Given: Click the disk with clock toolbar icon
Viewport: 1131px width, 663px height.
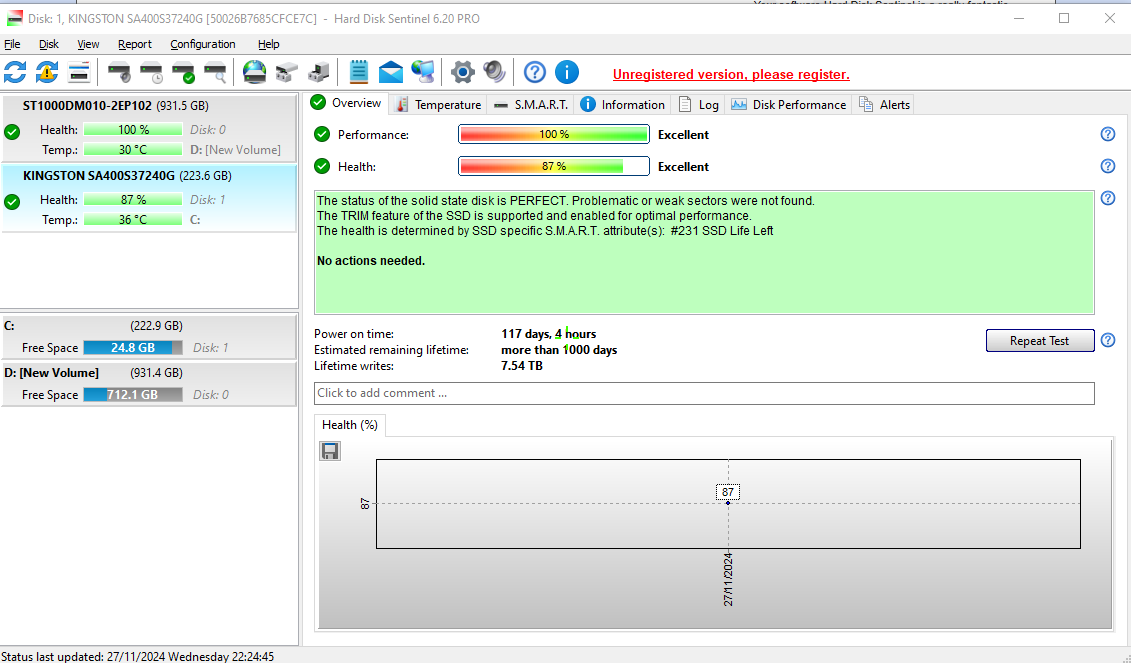Looking at the screenshot, I should [x=151, y=72].
